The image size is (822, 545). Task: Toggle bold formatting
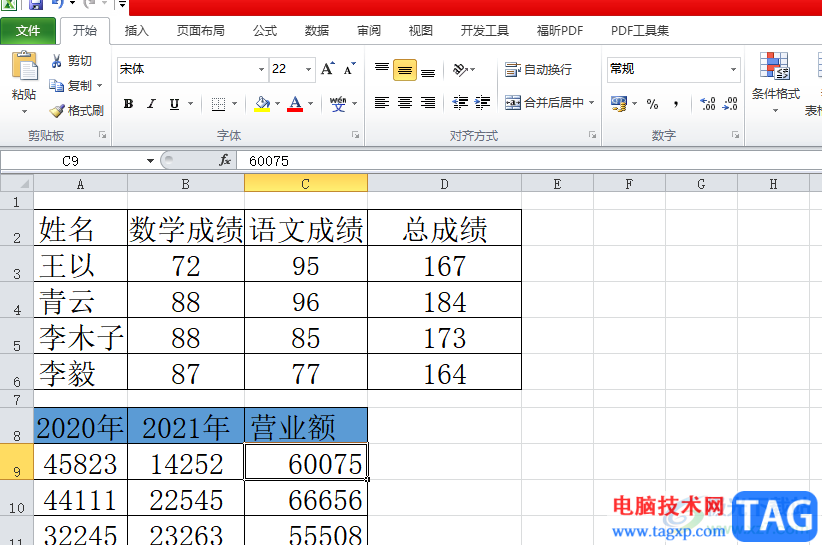pos(128,104)
